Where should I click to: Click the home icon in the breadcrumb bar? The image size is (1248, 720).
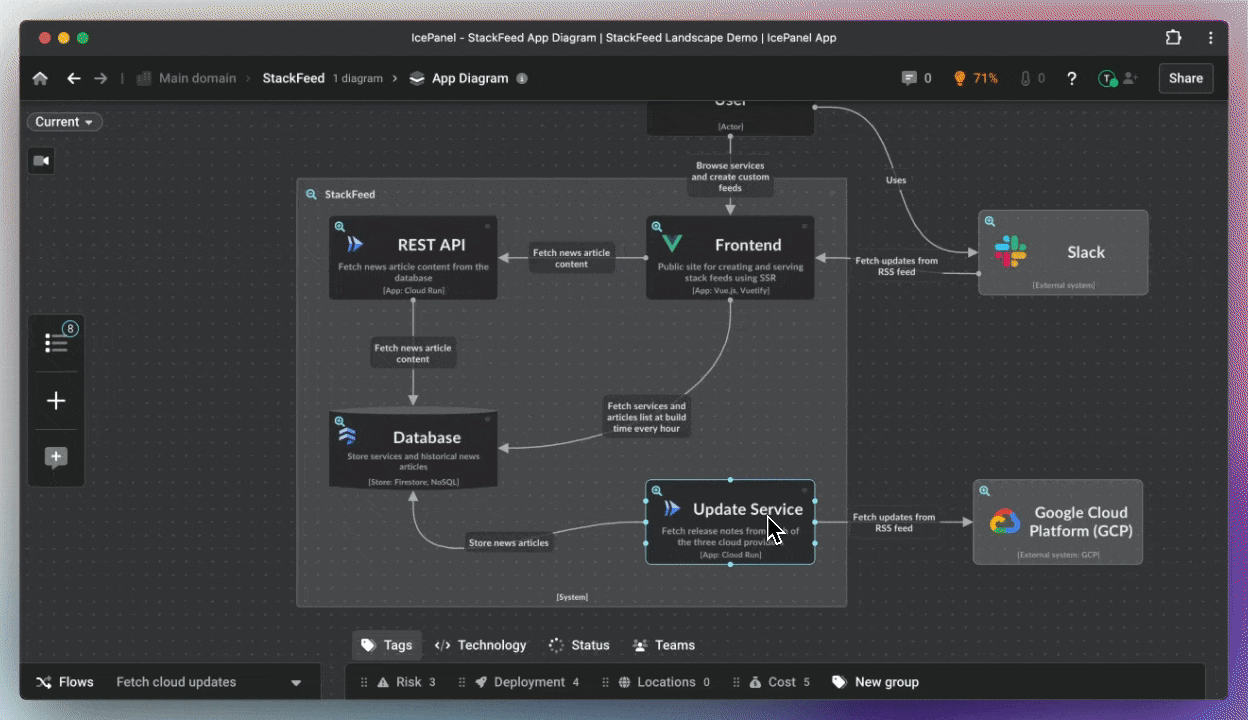[x=40, y=78]
